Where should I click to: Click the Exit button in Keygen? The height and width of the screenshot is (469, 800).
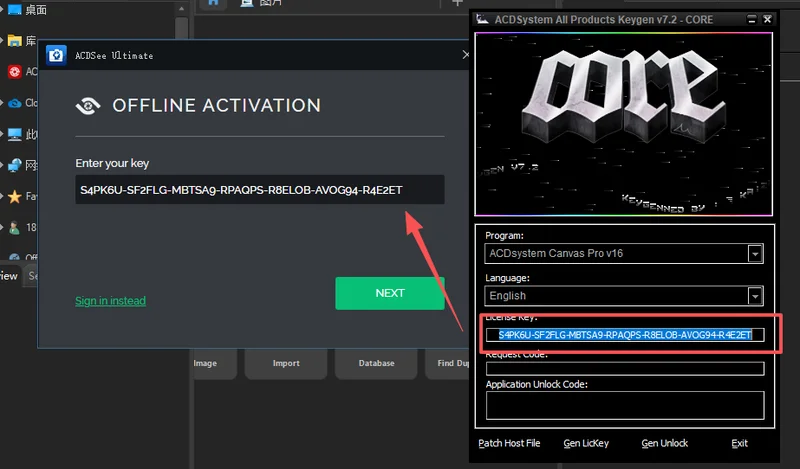coord(739,443)
